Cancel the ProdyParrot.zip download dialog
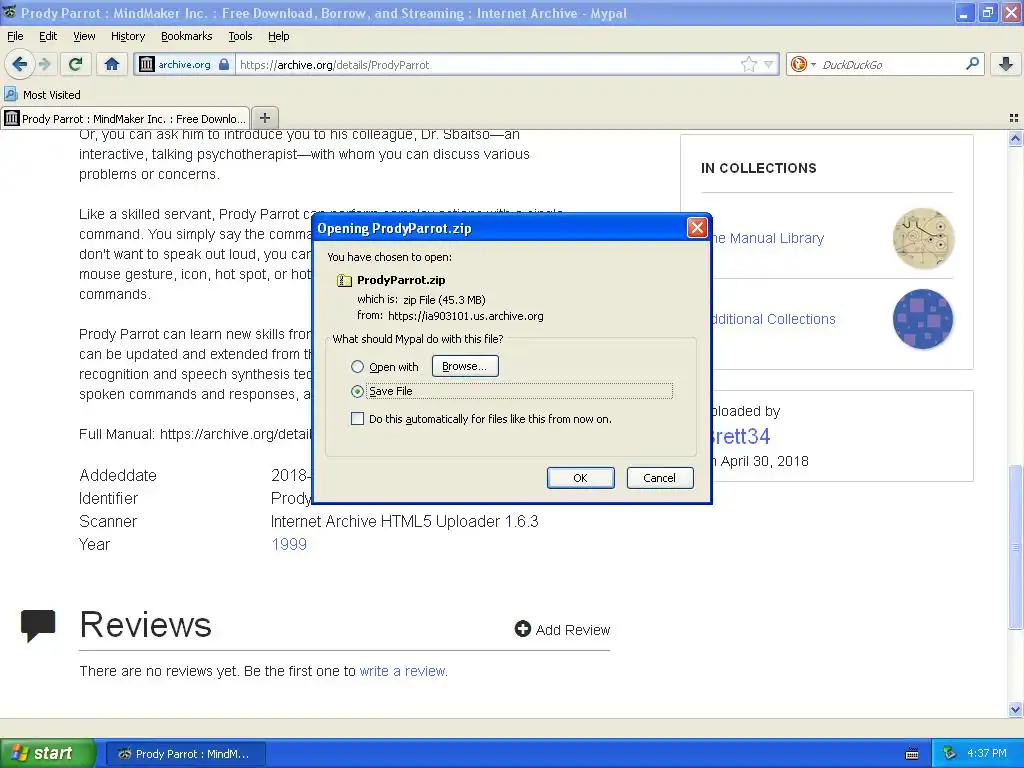The image size is (1024, 768). point(660,477)
